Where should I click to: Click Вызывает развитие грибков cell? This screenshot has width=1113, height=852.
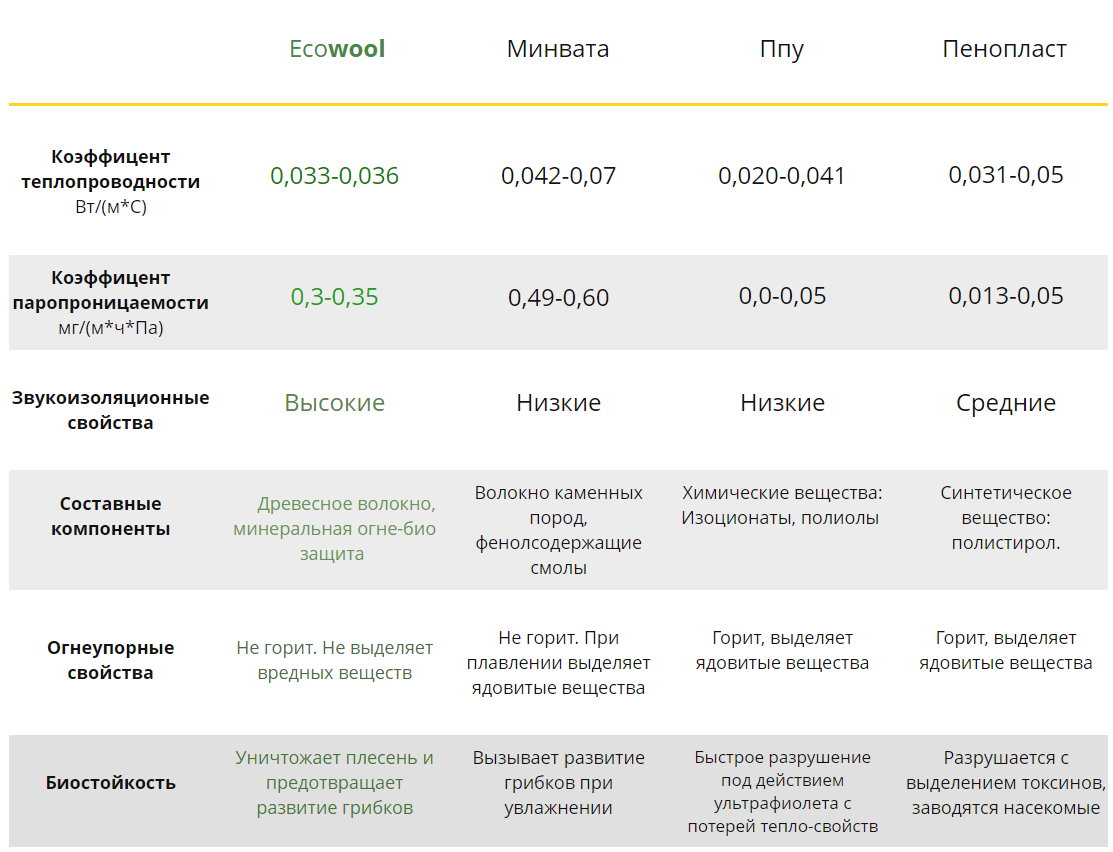[559, 783]
